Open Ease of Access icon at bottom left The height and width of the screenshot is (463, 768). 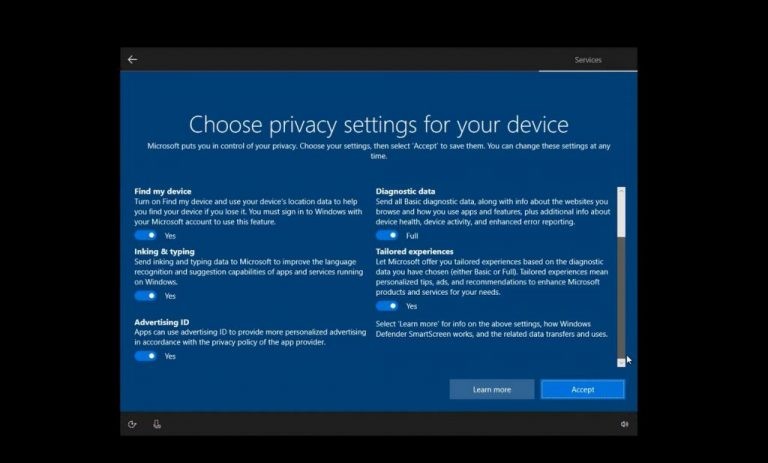click(x=132, y=424)
